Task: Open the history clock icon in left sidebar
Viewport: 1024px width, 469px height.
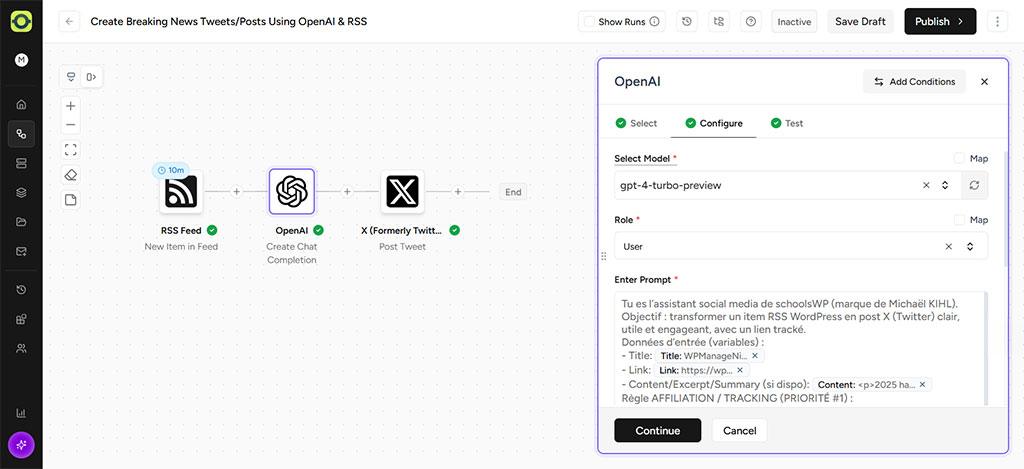Action: pyautogui.click(x=21, y=289)
